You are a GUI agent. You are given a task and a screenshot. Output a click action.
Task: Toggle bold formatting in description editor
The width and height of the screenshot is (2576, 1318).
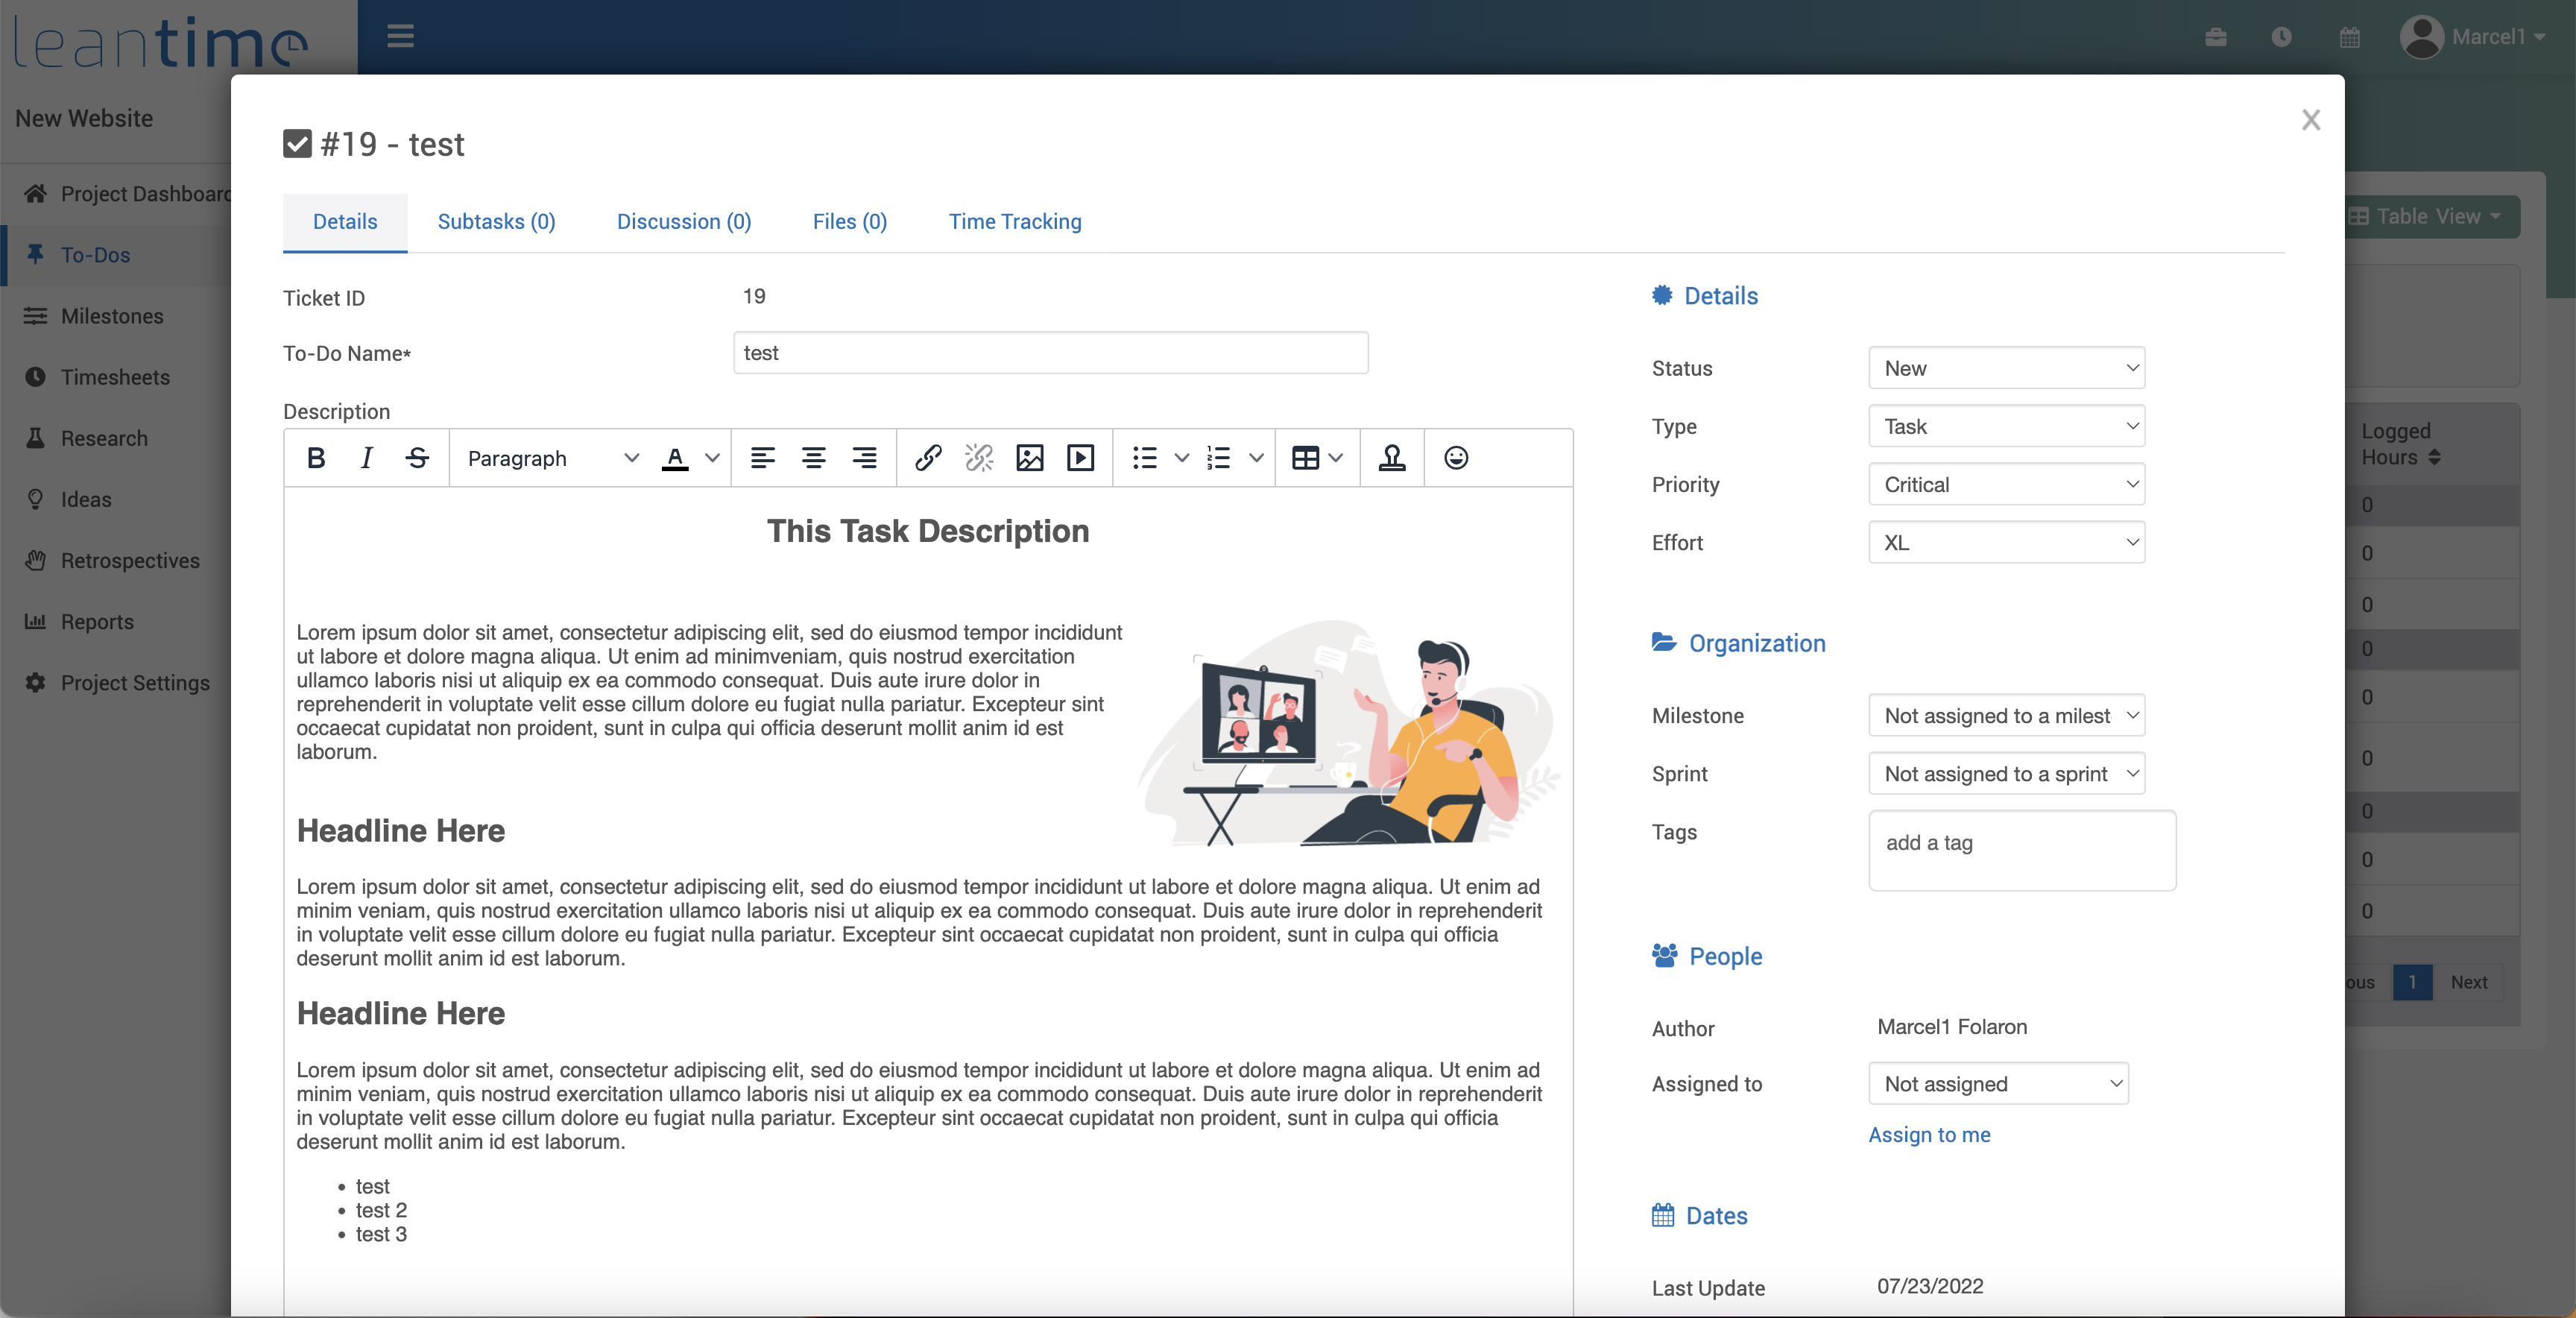point(316,458)
